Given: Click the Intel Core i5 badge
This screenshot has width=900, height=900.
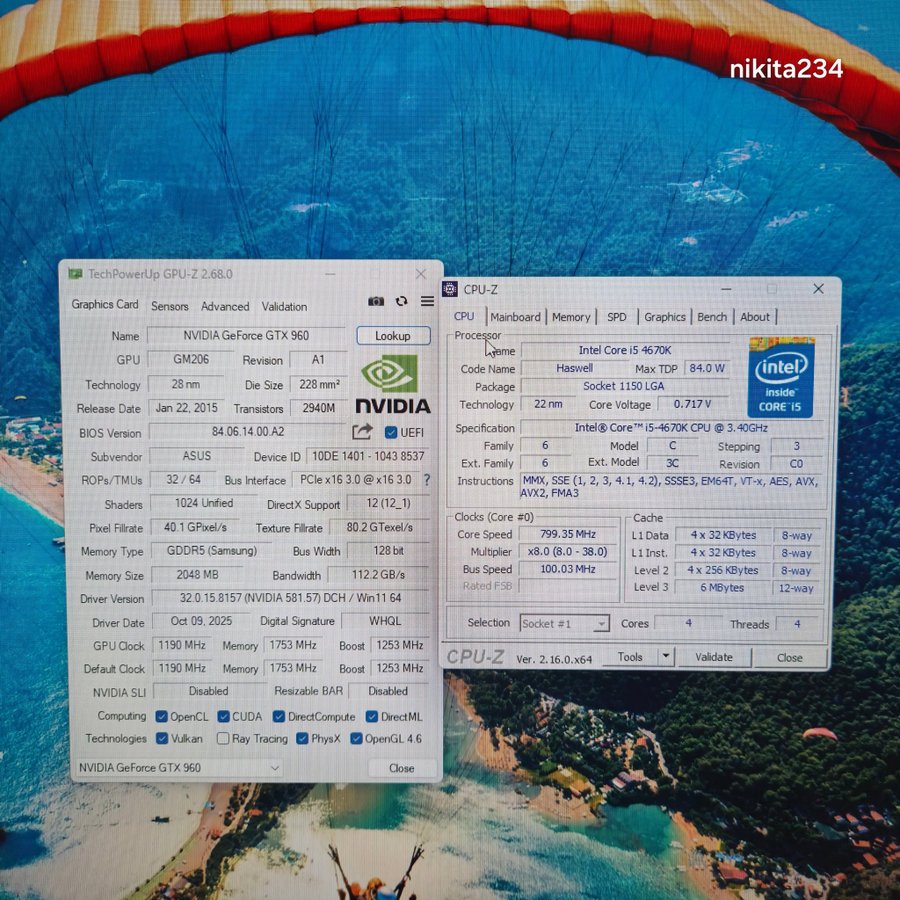Looking at the screenshot, I should 781,377.
